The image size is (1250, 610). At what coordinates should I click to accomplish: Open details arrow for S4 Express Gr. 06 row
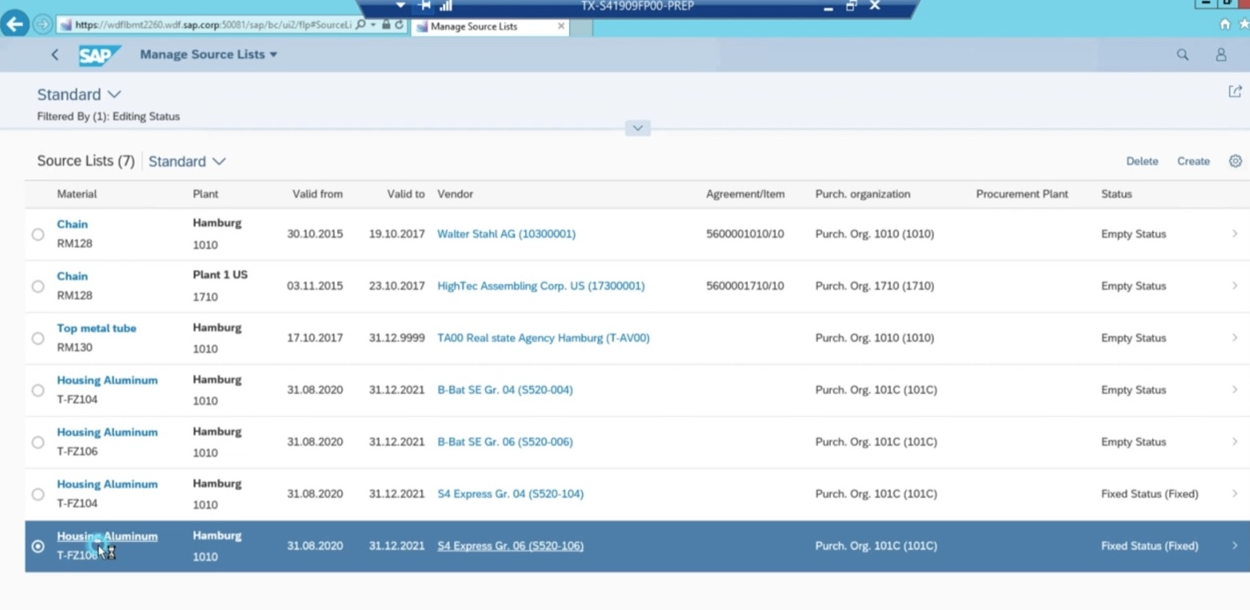point(1235,546)
